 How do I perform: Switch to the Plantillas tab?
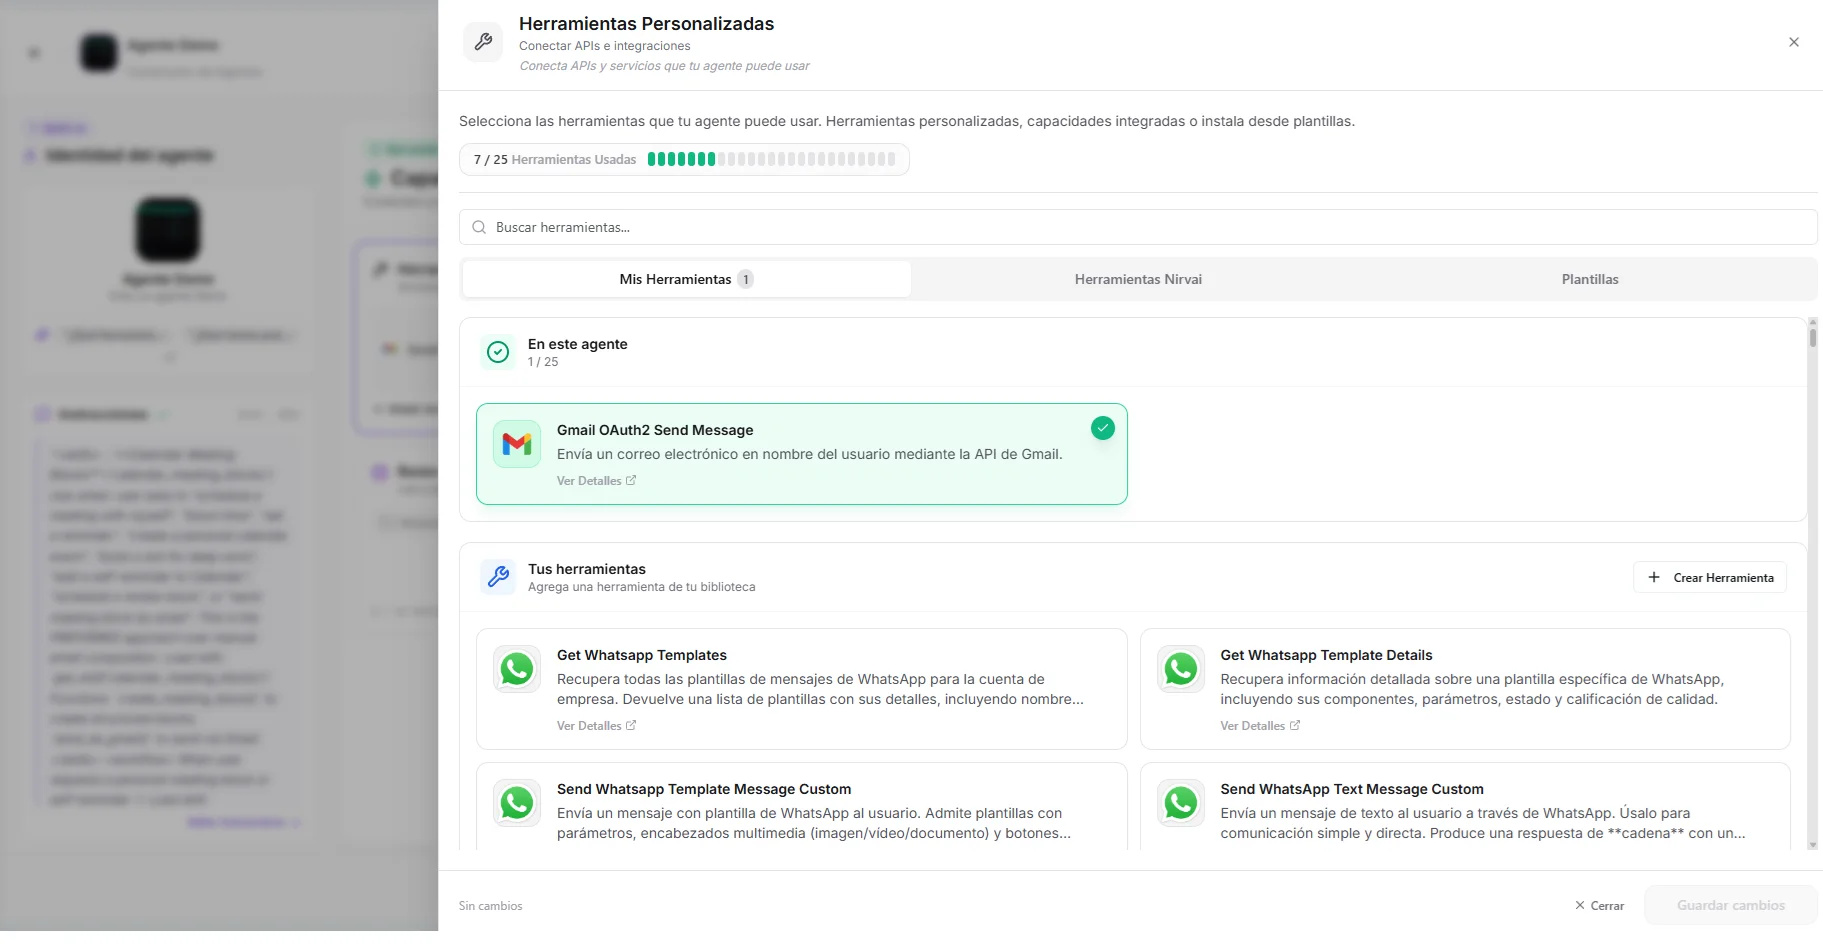1590,279
